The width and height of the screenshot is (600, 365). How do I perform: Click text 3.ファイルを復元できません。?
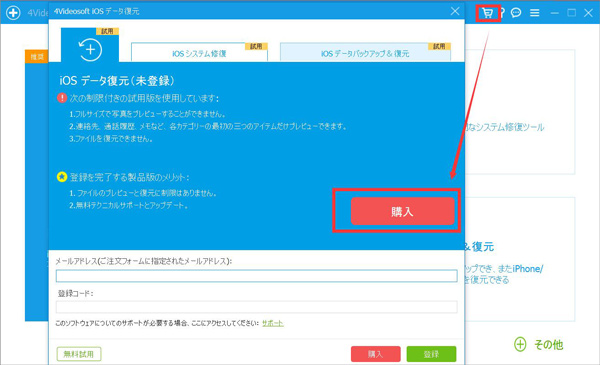pos(111,139)
